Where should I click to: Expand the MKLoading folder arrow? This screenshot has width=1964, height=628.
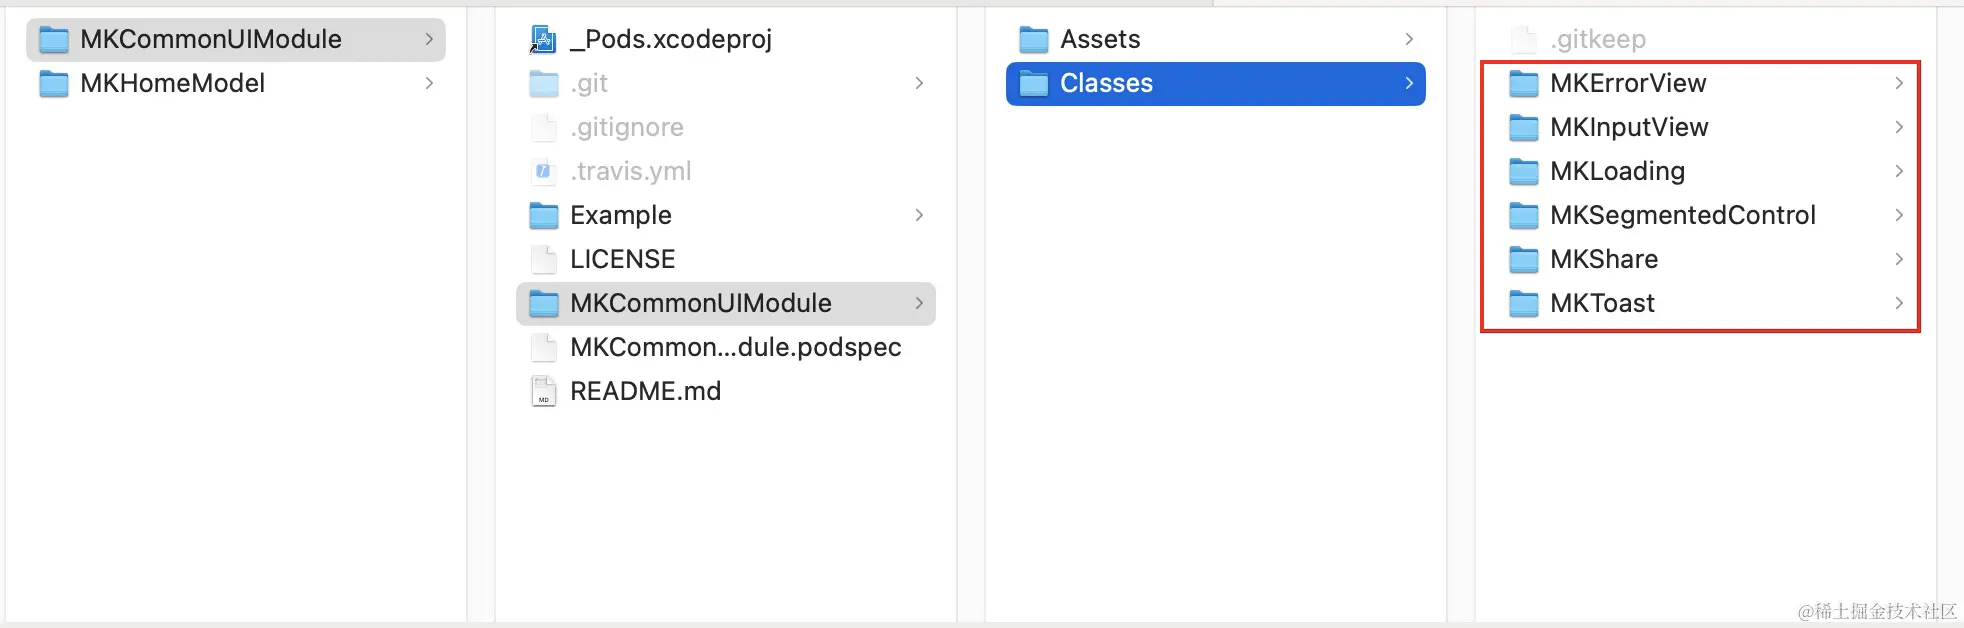coord(1898,171)
